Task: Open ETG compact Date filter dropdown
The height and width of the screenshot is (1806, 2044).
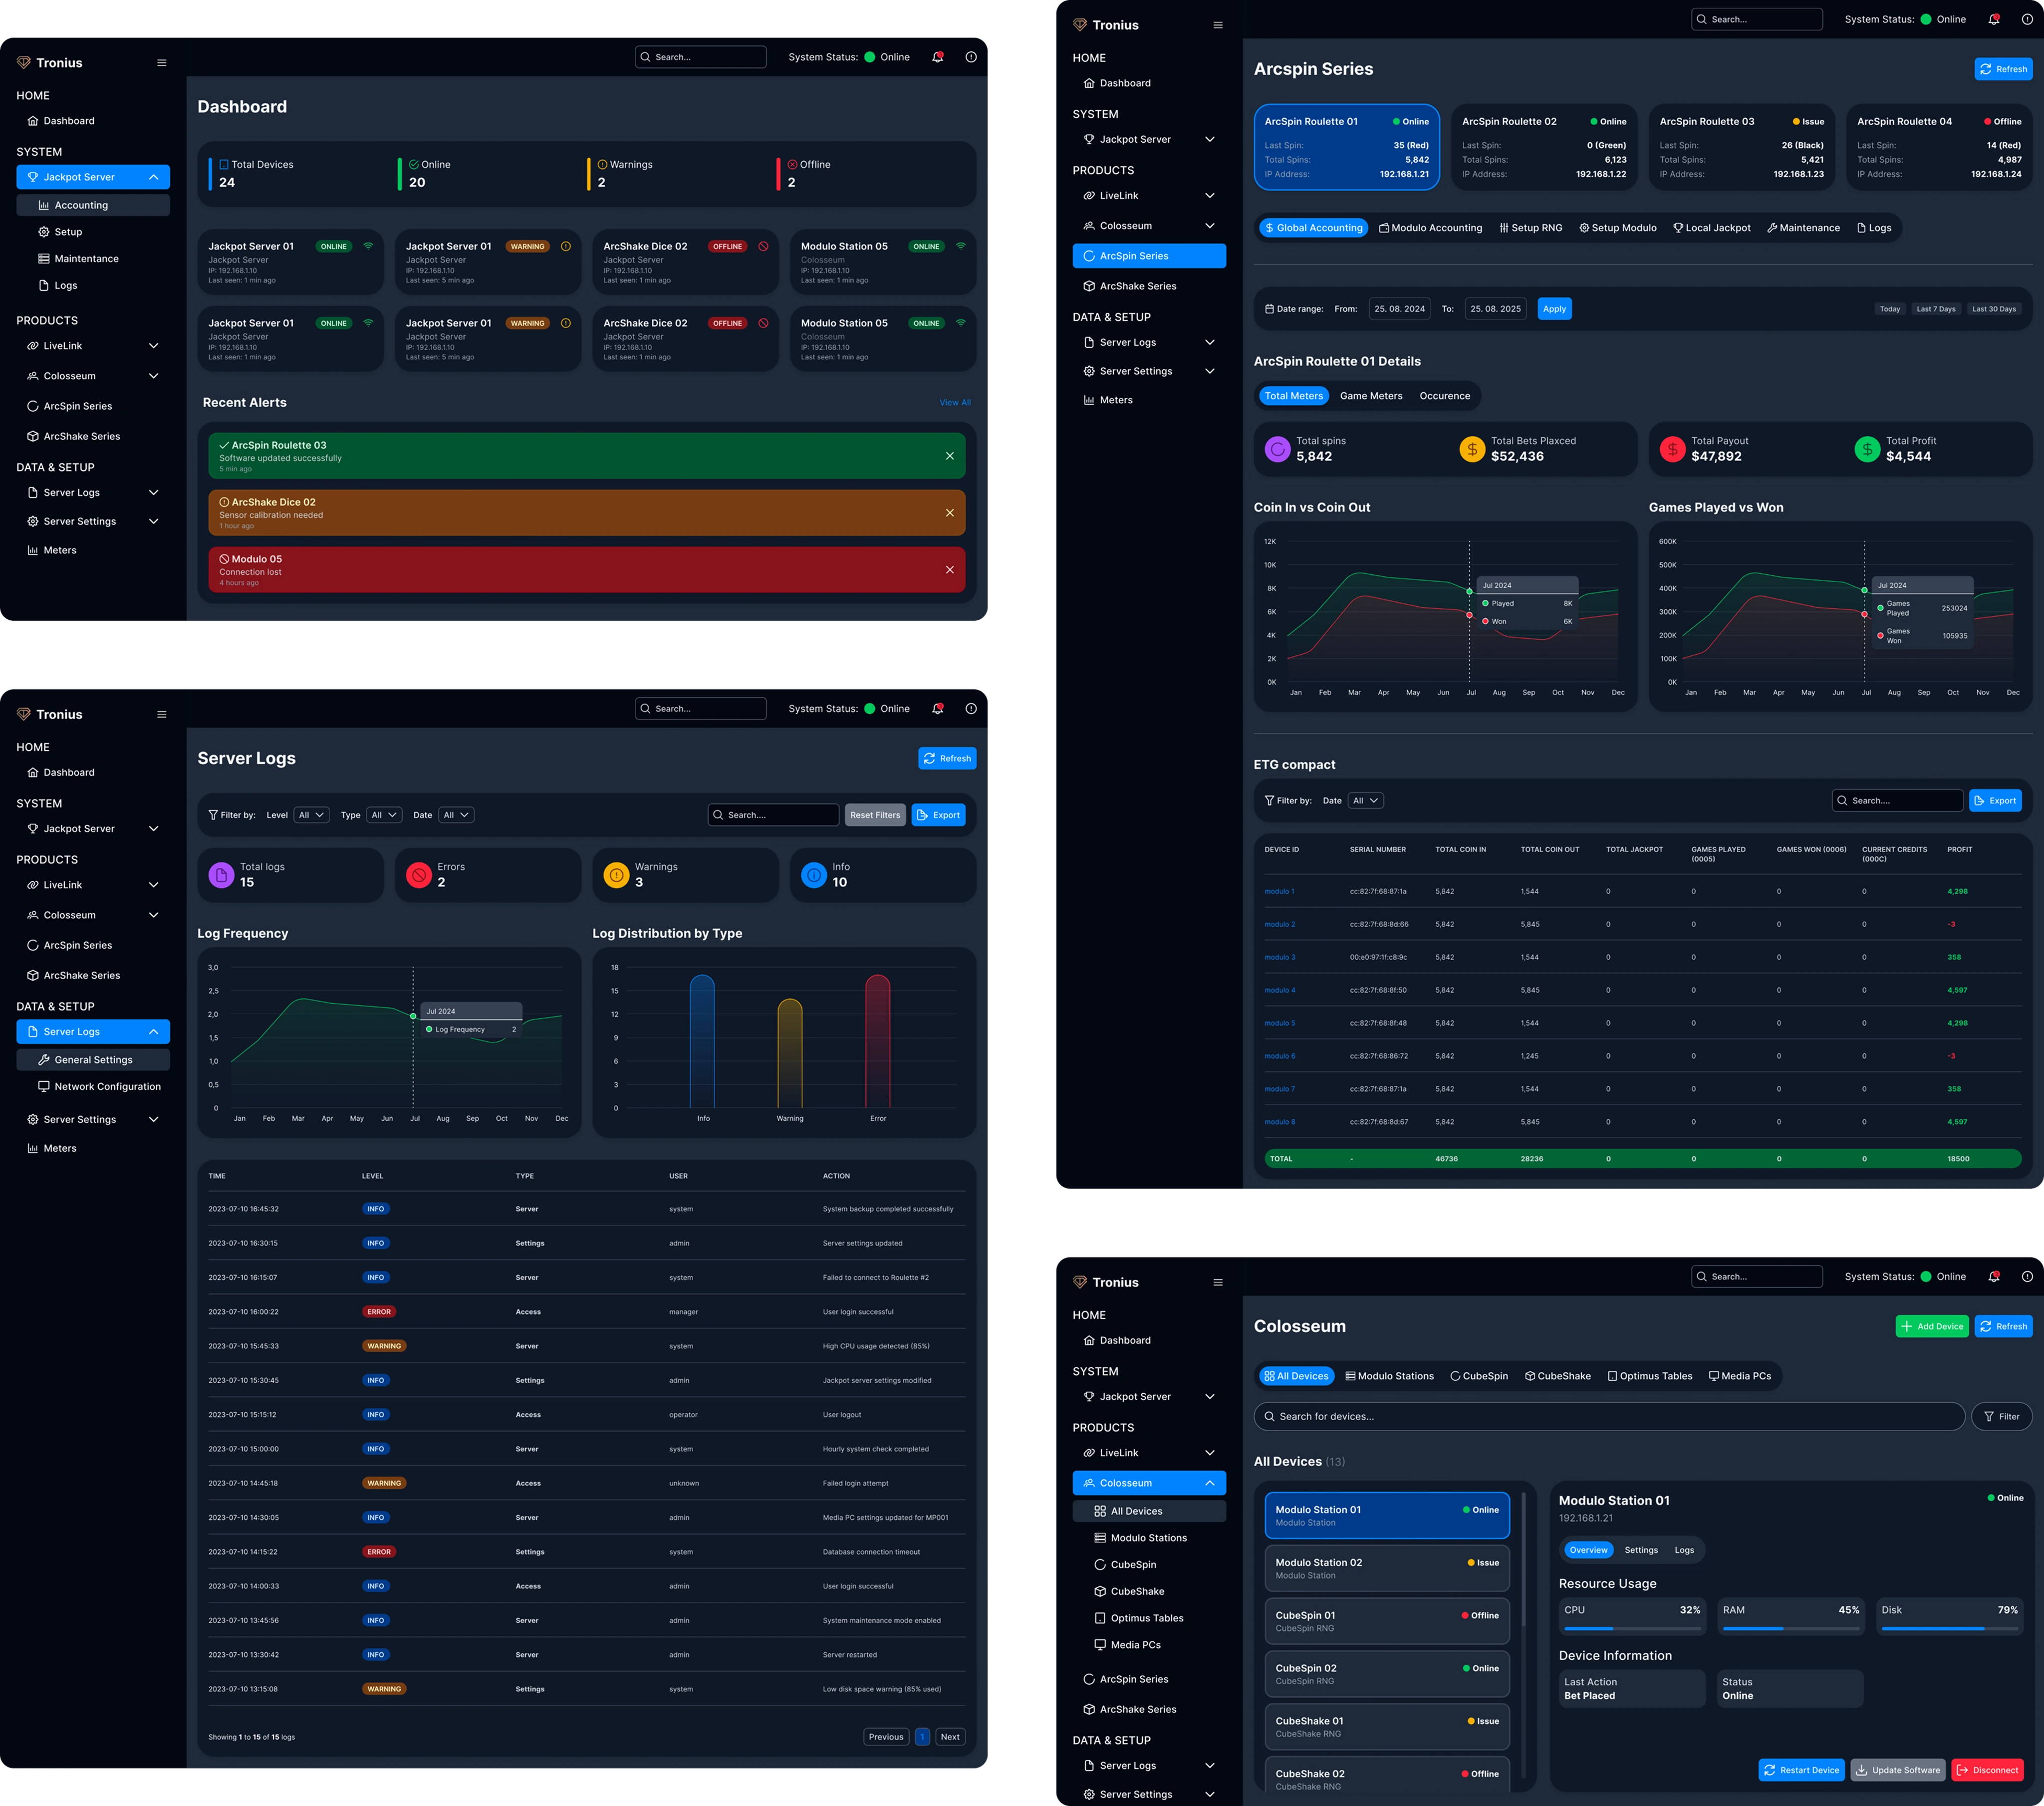Action: tap(1365, 801)
